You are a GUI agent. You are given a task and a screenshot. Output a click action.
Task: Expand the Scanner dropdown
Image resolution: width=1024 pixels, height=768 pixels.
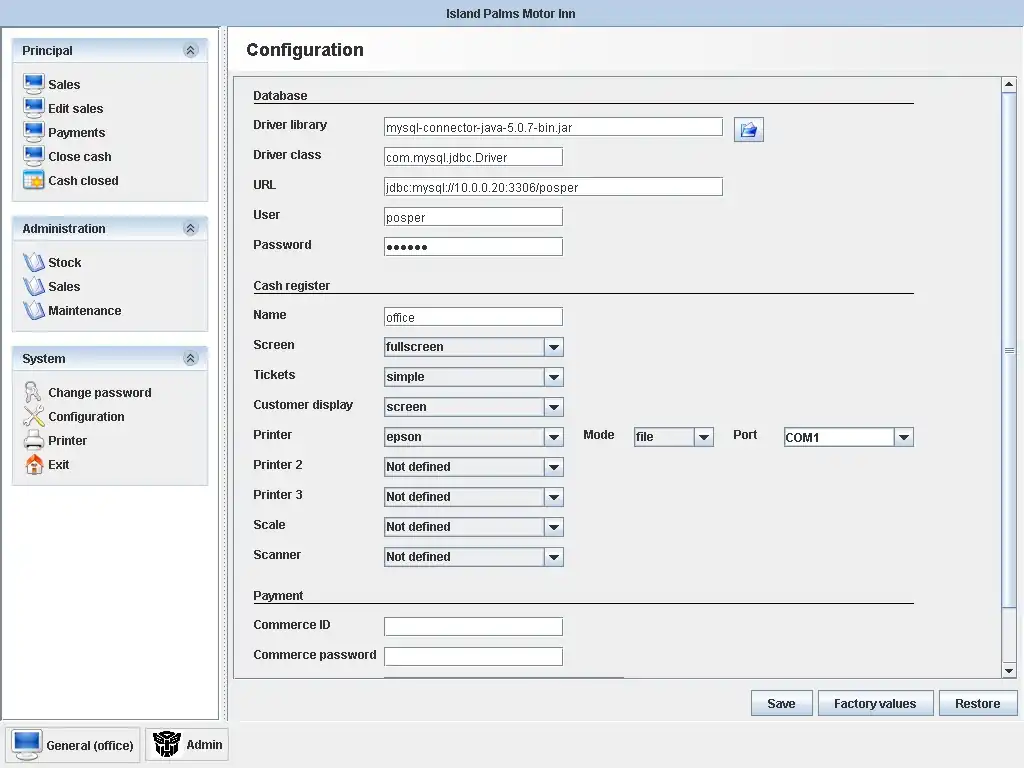coord(554,557)
